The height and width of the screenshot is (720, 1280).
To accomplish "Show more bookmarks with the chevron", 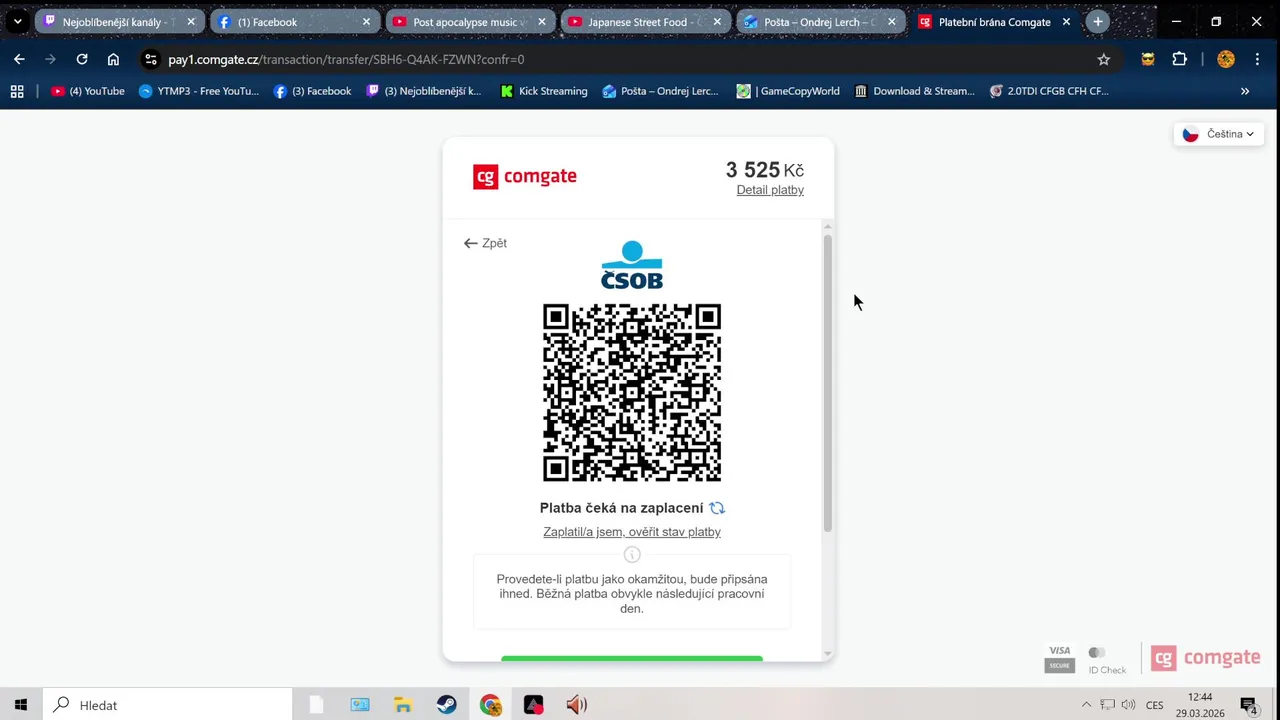I will [x=1245, y=91].
